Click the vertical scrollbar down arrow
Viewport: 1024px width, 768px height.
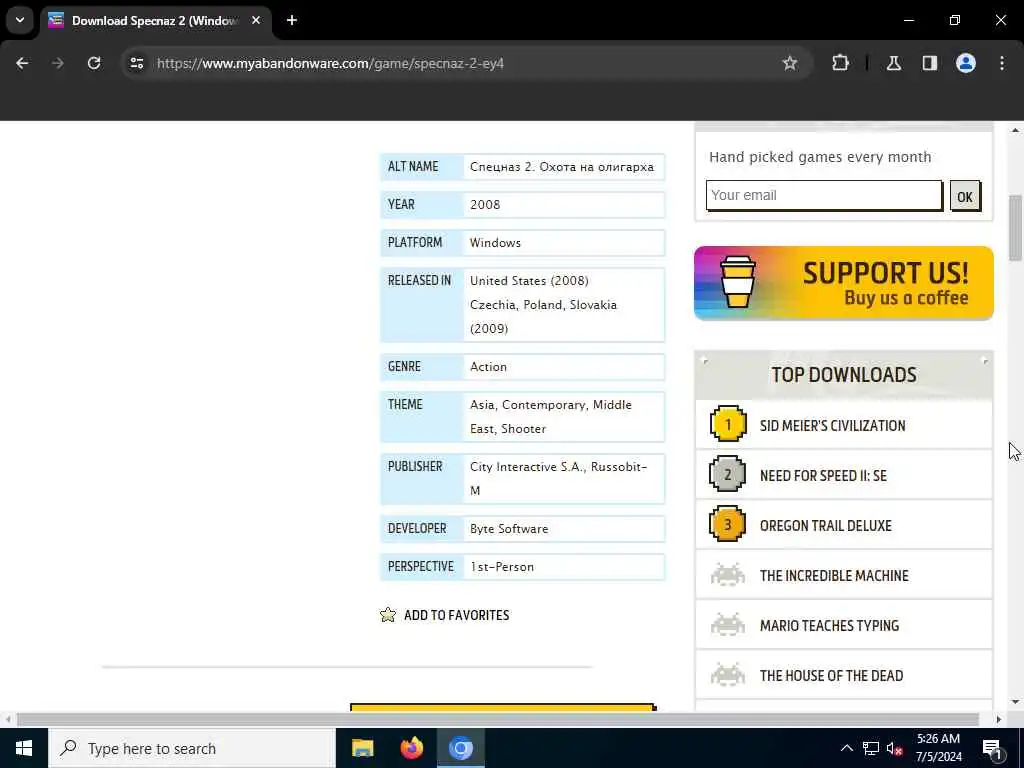1015,702
